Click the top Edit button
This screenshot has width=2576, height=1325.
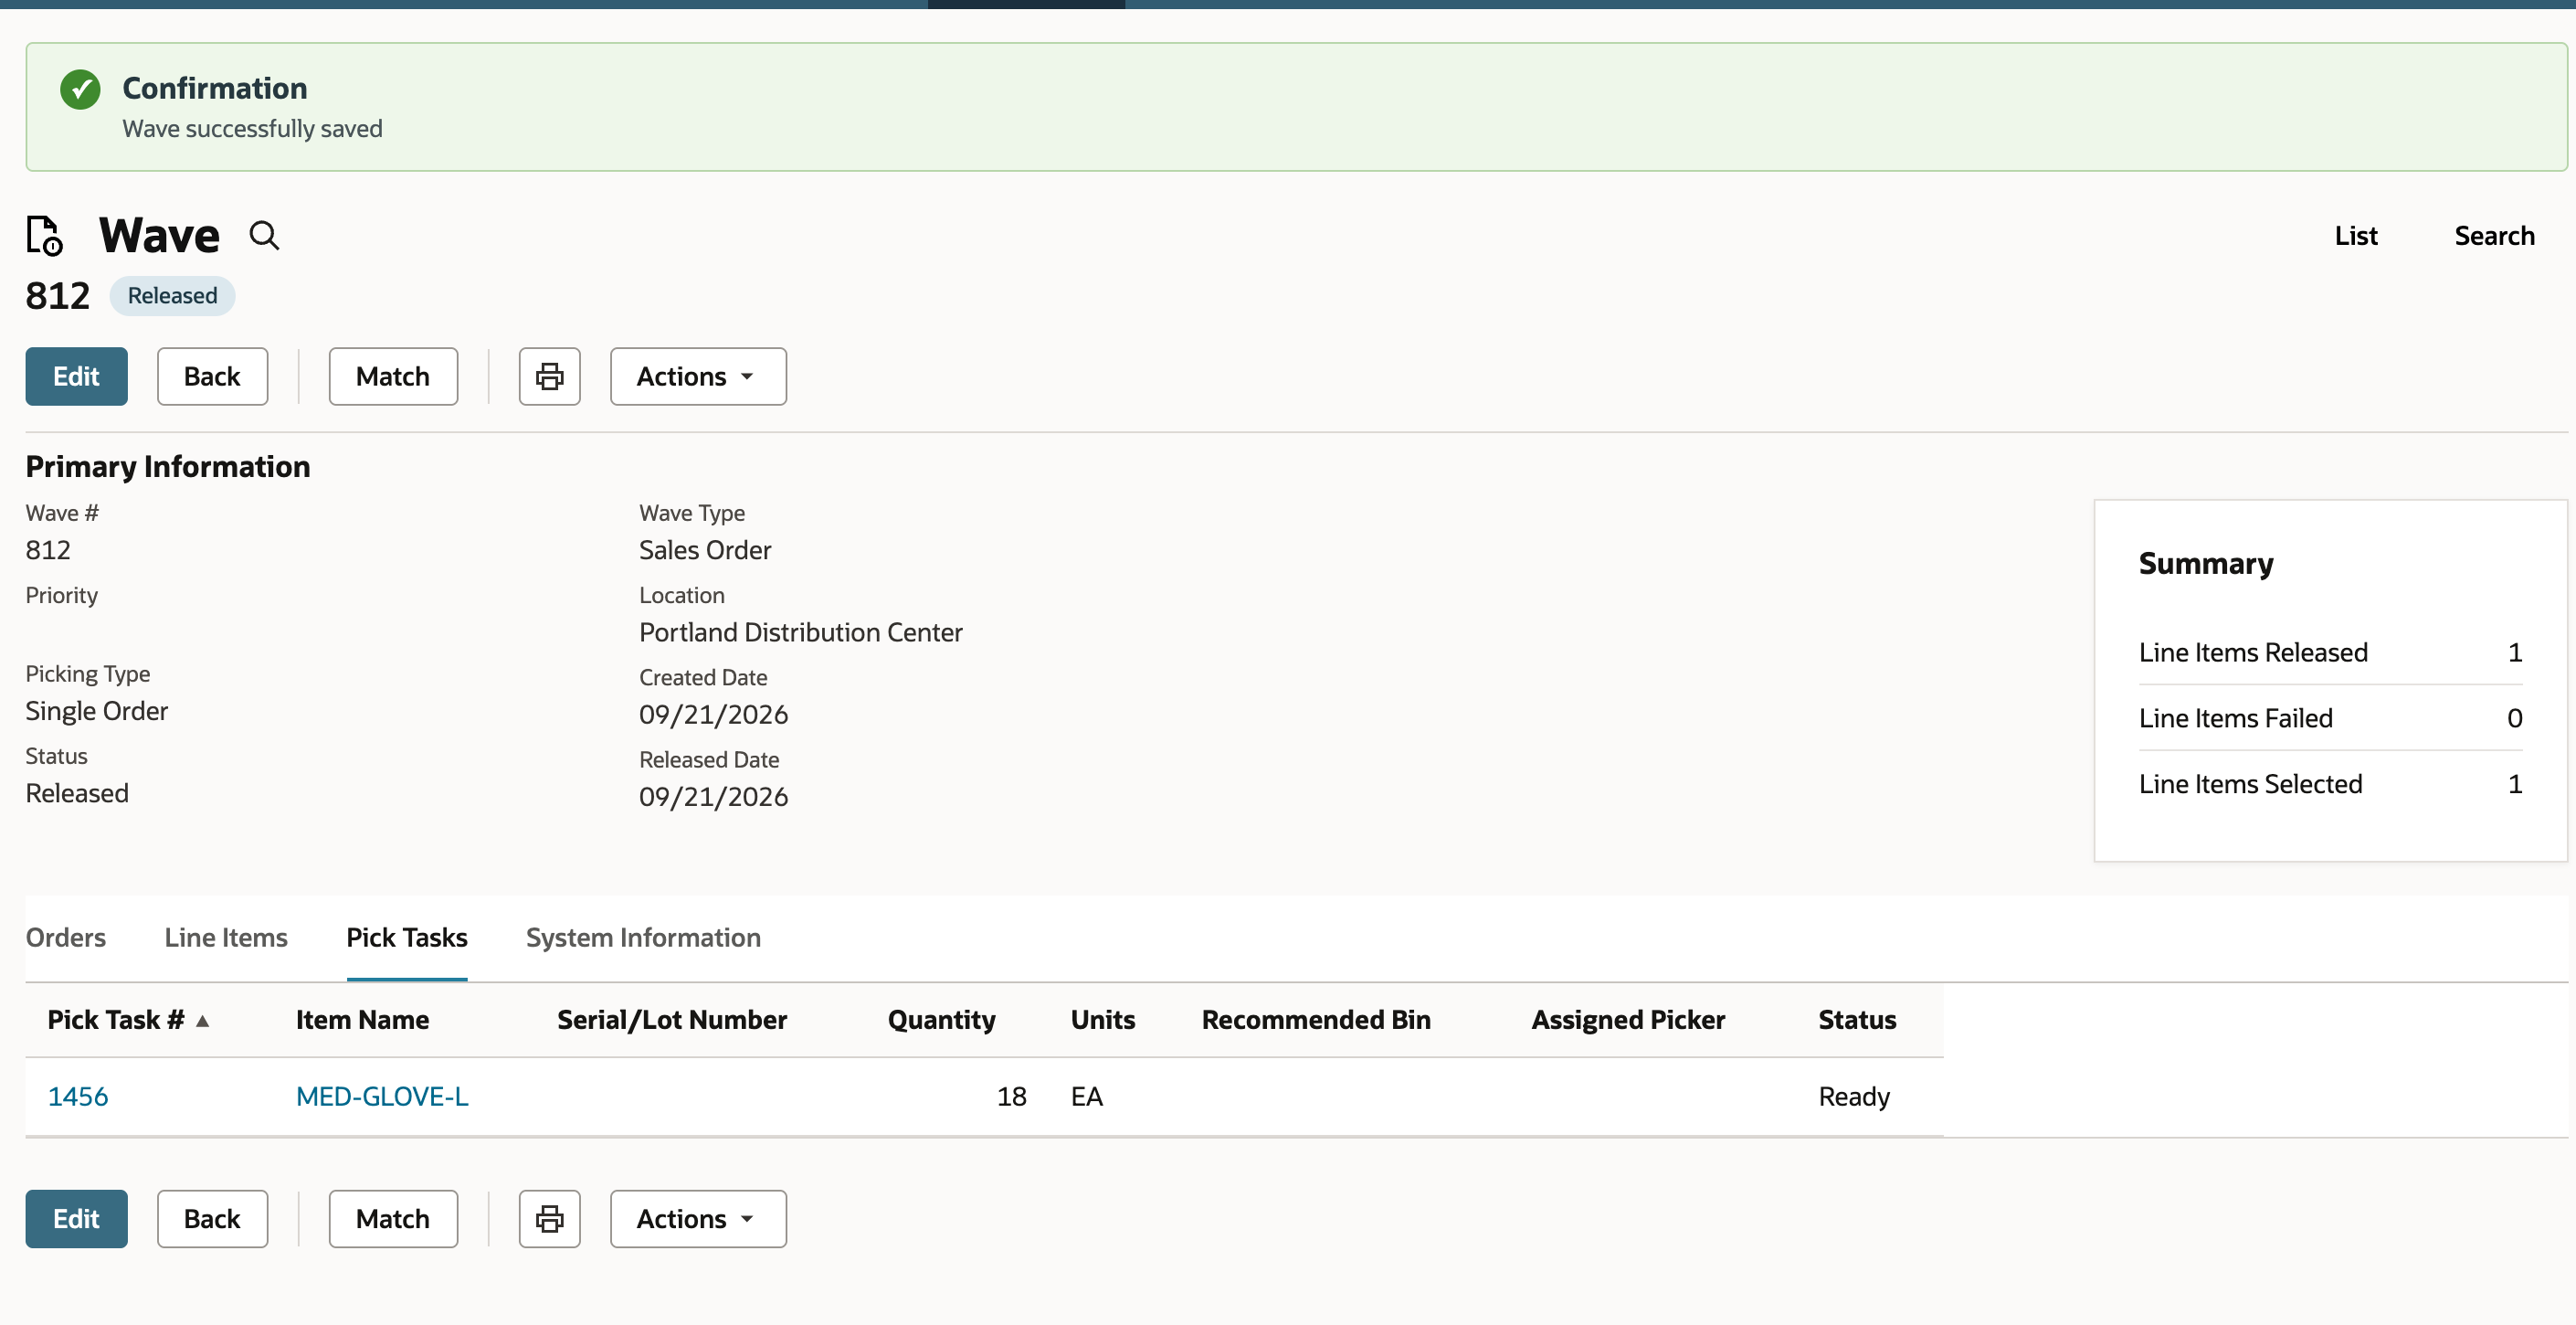click(76, 376)
